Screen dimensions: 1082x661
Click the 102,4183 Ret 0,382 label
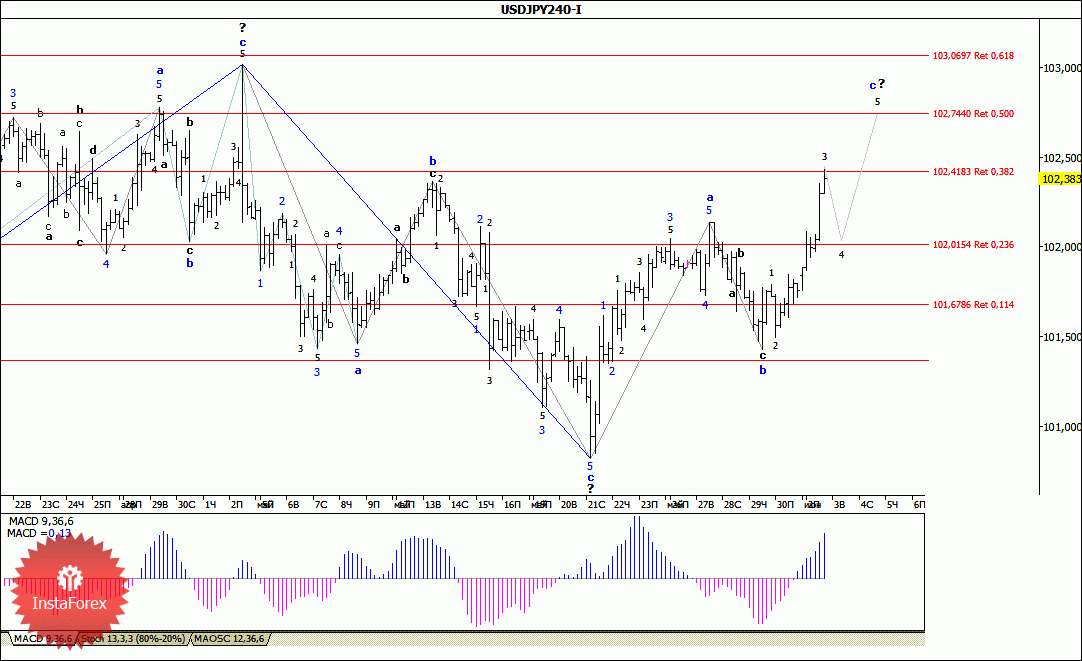click(x=973, y=172)
